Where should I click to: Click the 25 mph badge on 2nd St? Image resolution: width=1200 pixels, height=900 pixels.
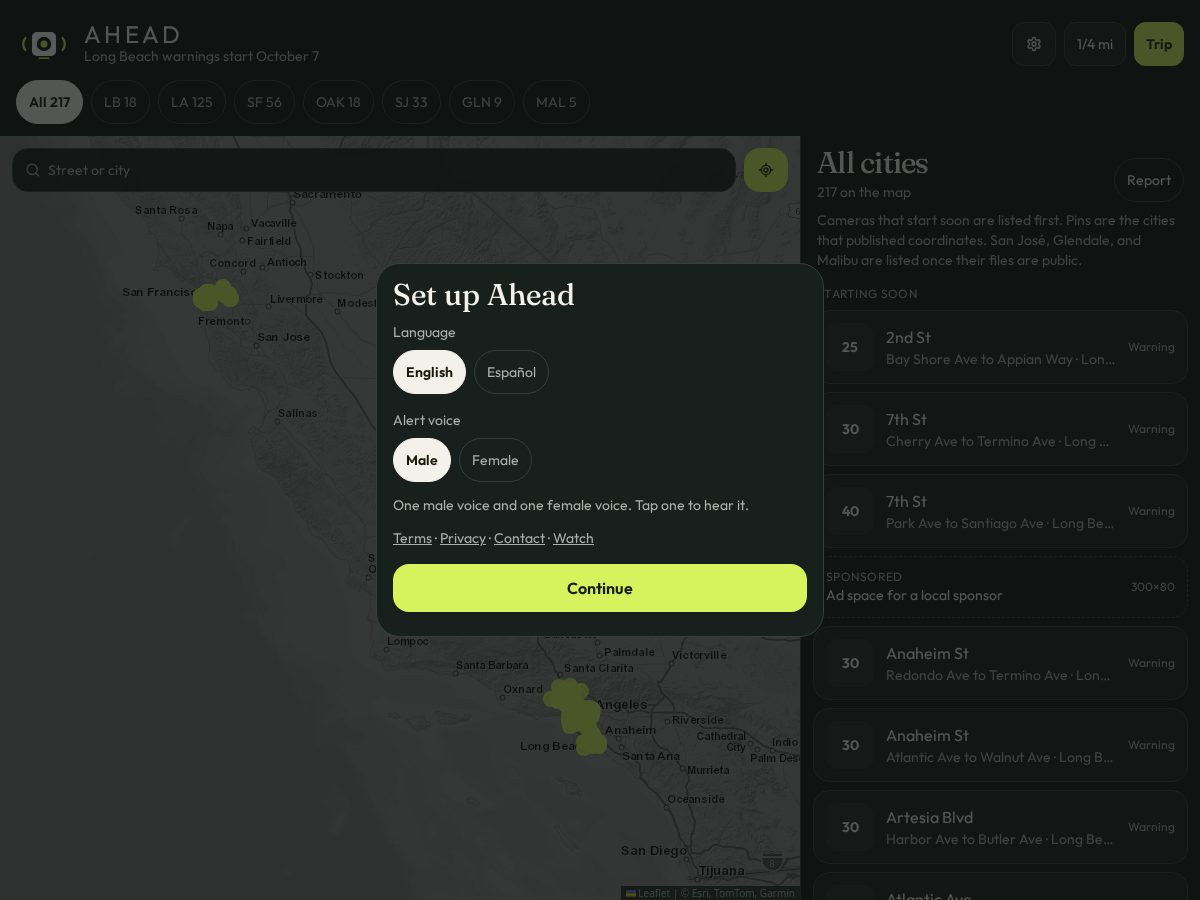pyautogui.click(x=850, y=347)
